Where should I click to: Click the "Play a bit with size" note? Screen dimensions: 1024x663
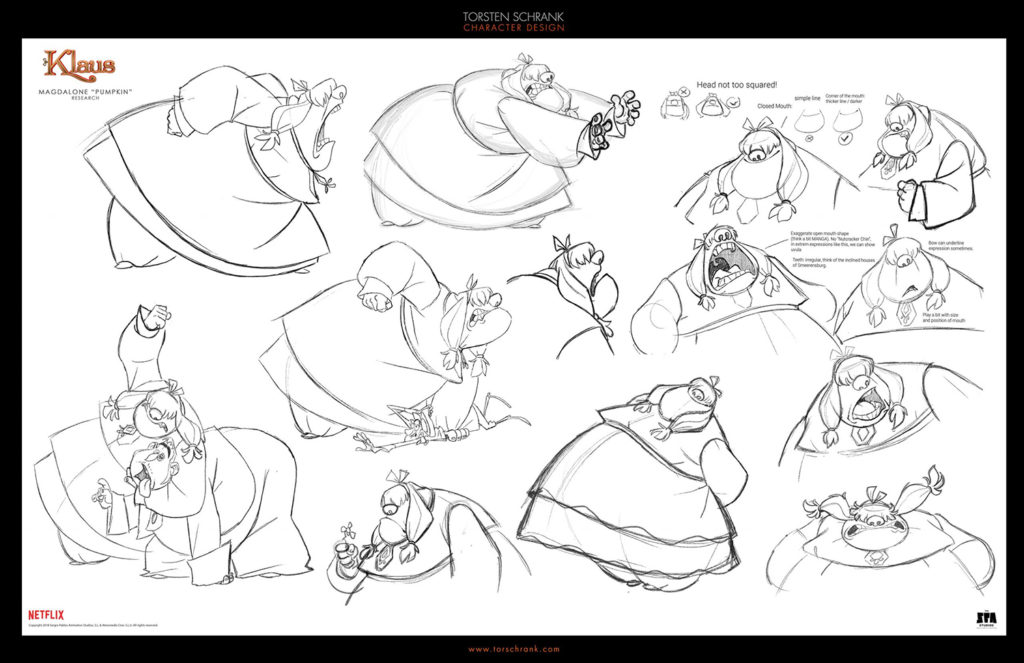click(943, 318)
